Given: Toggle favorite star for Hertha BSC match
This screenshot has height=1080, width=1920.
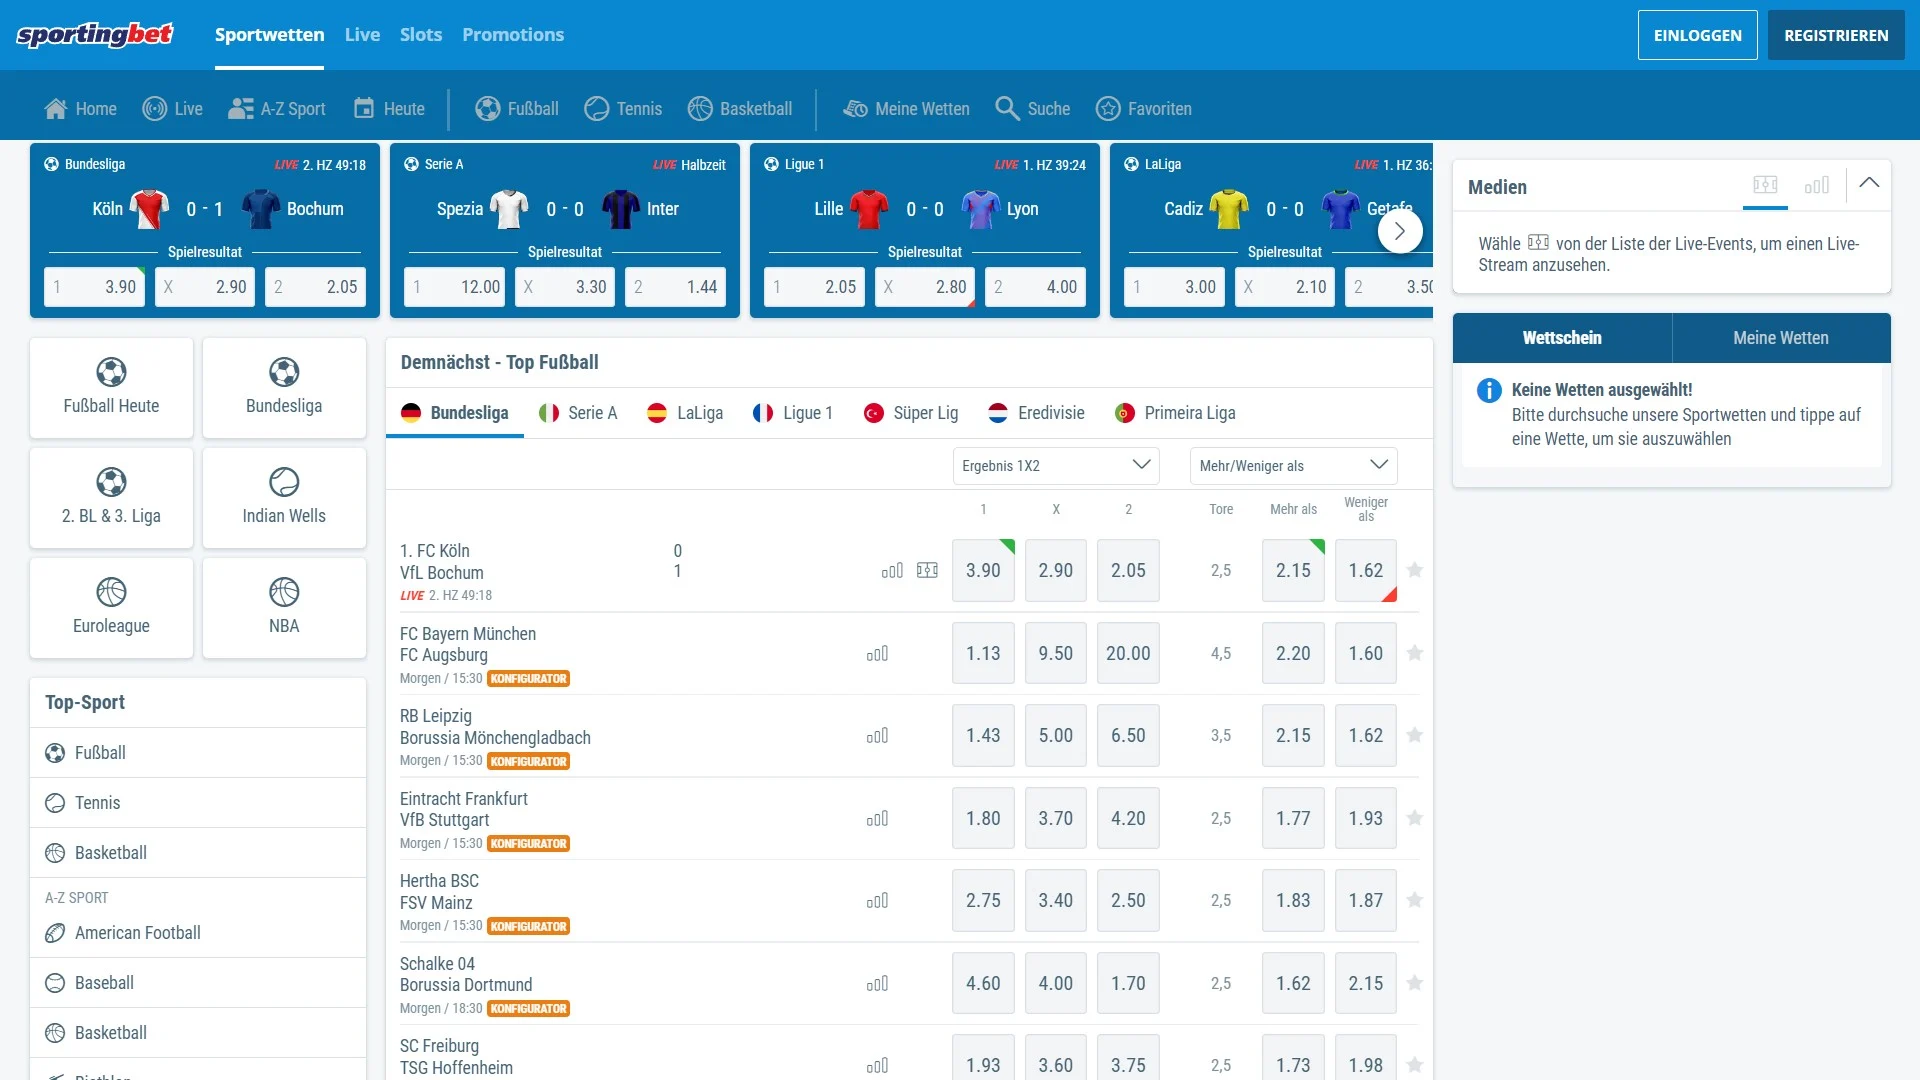Looking at the screenshot, I should pos(1414,900).
